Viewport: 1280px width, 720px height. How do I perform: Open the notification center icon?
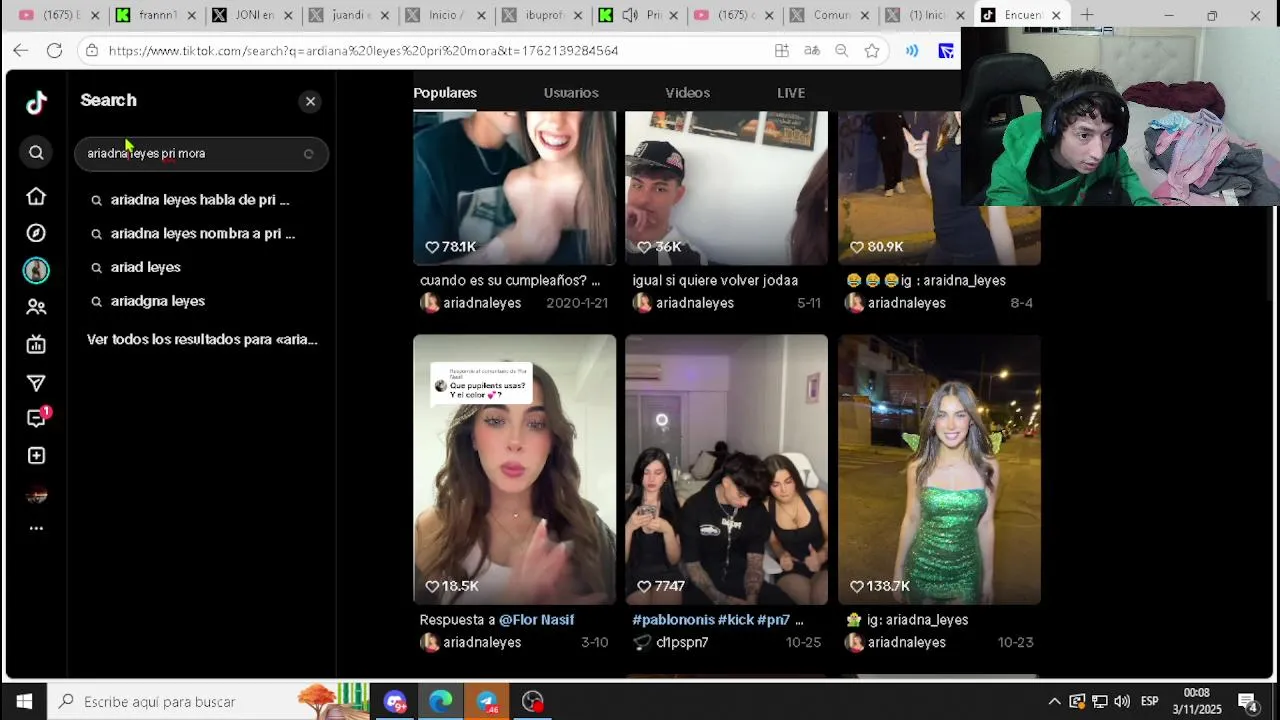point(1247,701)
